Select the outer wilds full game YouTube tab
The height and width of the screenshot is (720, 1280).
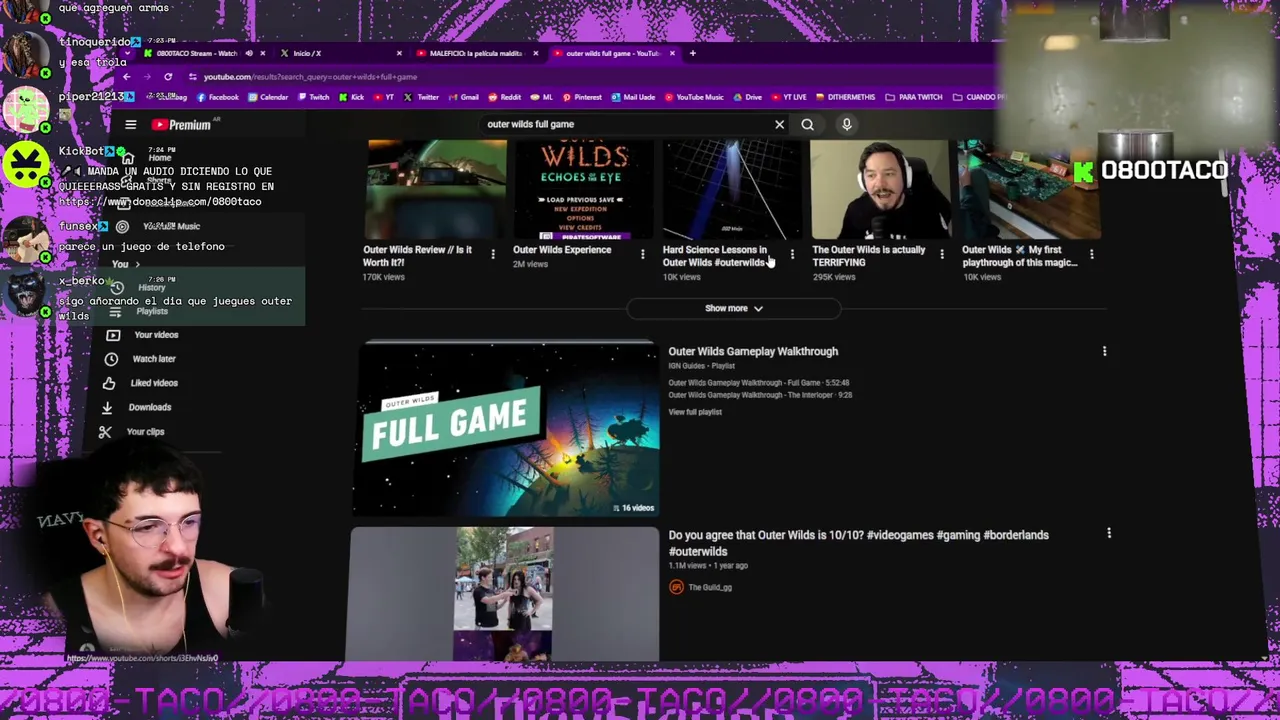click(x=612, y=53)
